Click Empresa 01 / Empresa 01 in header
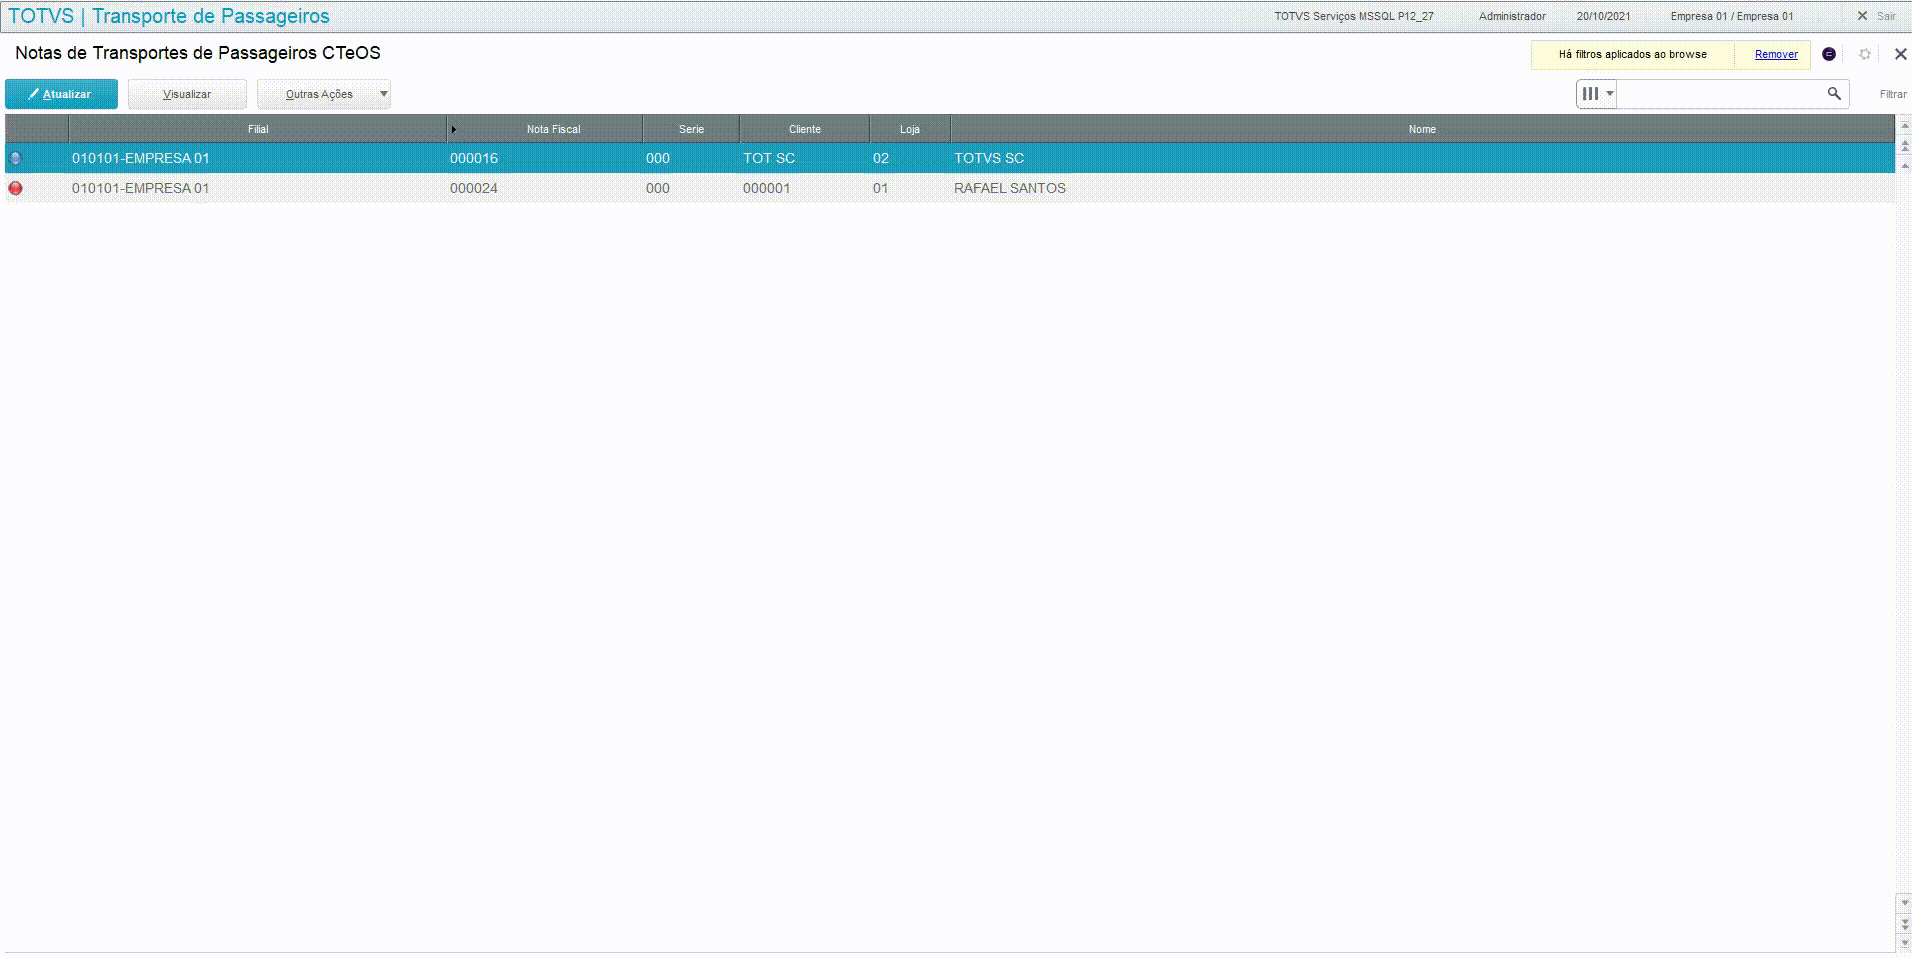This screenshot has width=1912, height=958. [x=1732, y=16]
